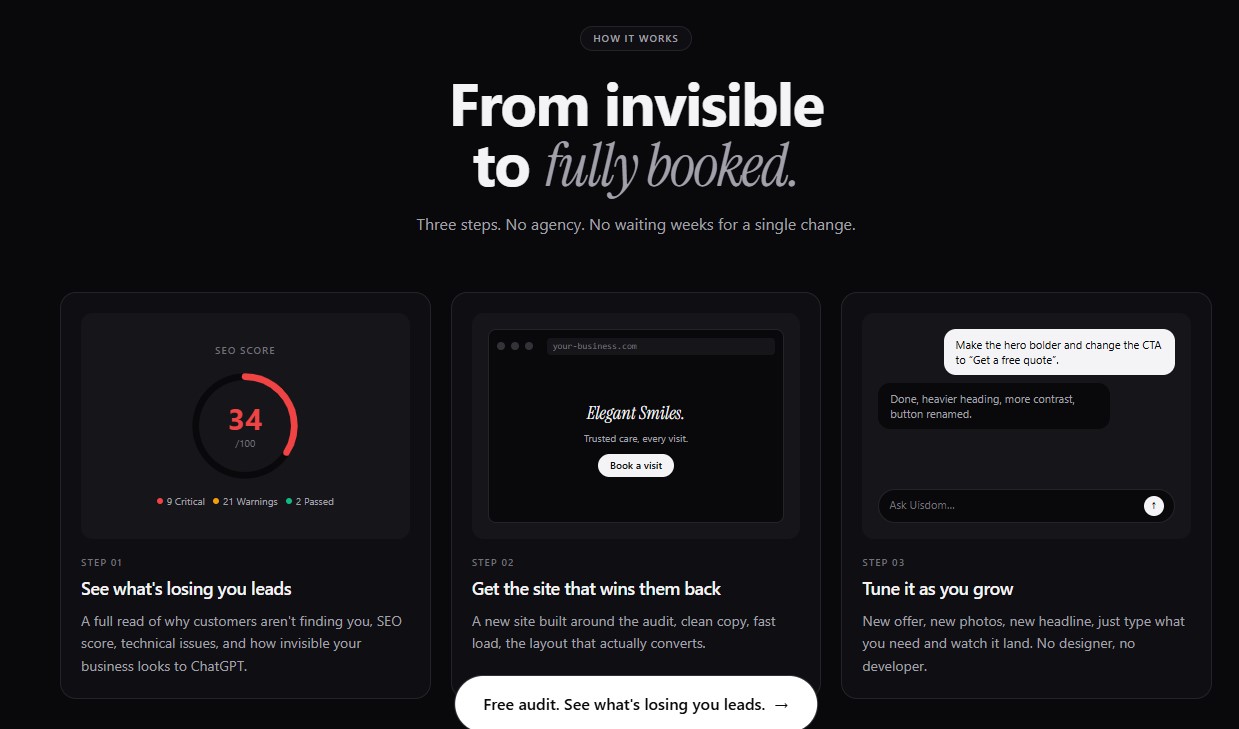1239x729 pixels.
Task: Click the orange Warnings status dot
Action: coord(216,501)
